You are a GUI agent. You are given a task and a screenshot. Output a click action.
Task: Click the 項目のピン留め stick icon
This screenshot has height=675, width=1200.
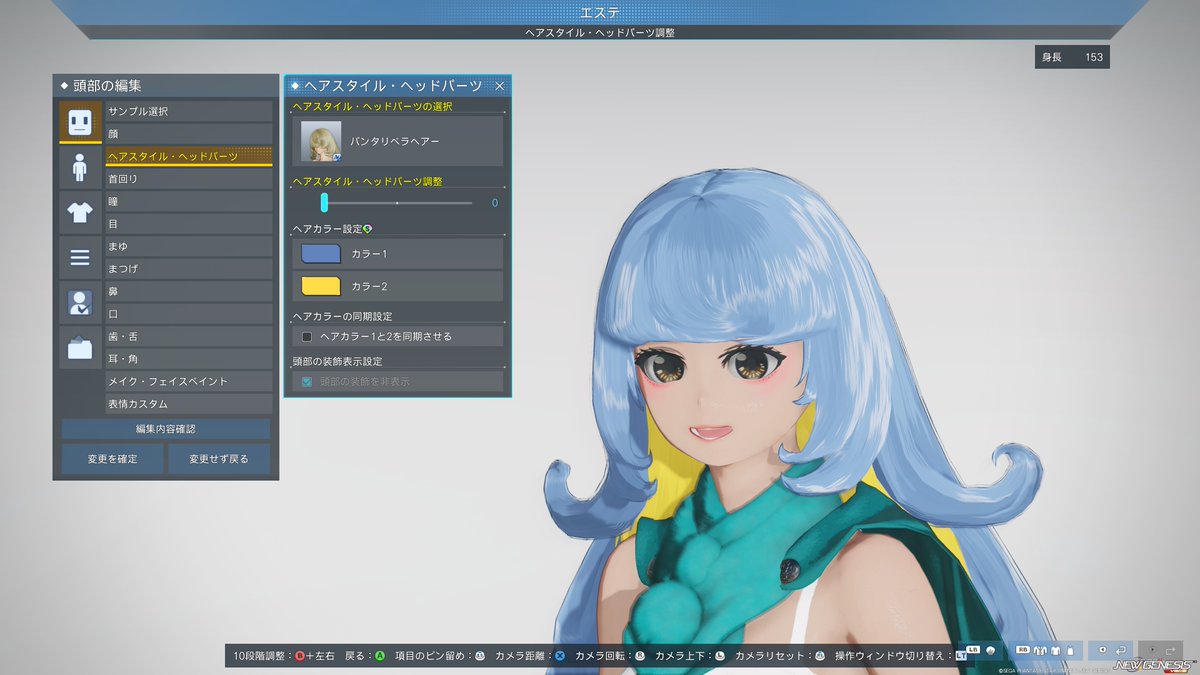(x=479, y=656)
